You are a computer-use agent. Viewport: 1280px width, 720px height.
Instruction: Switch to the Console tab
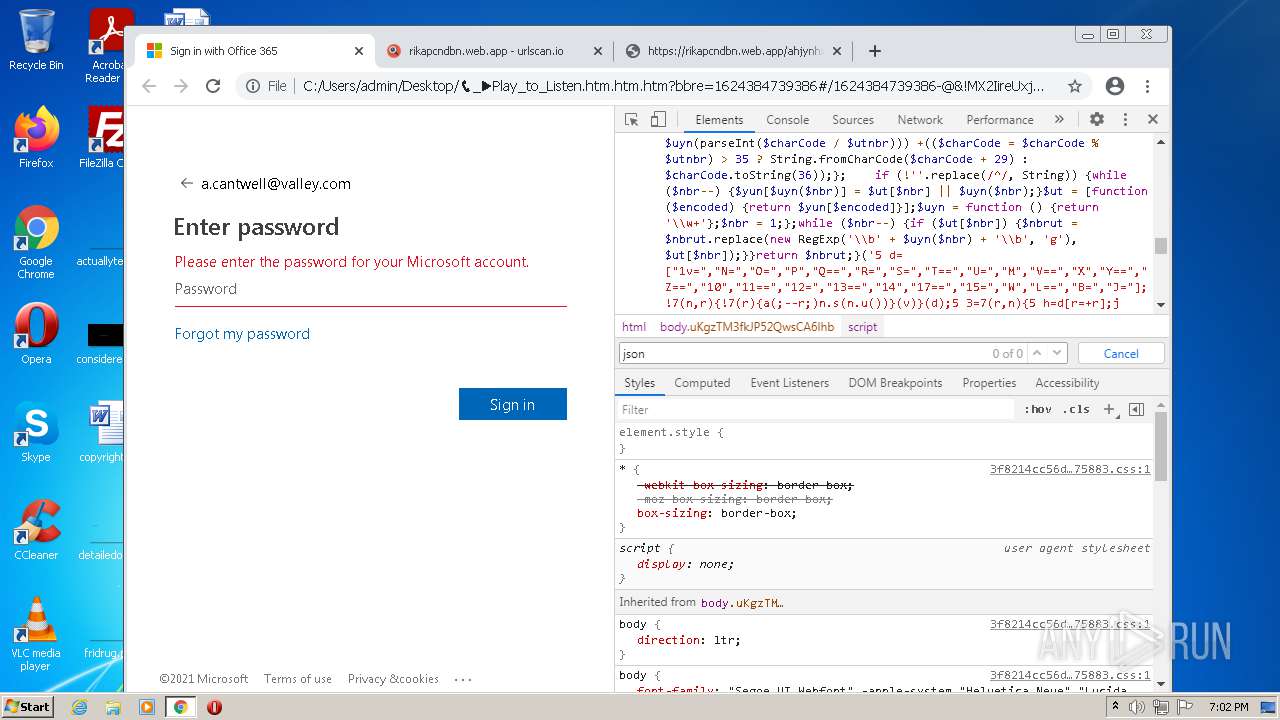coord(787,119)
